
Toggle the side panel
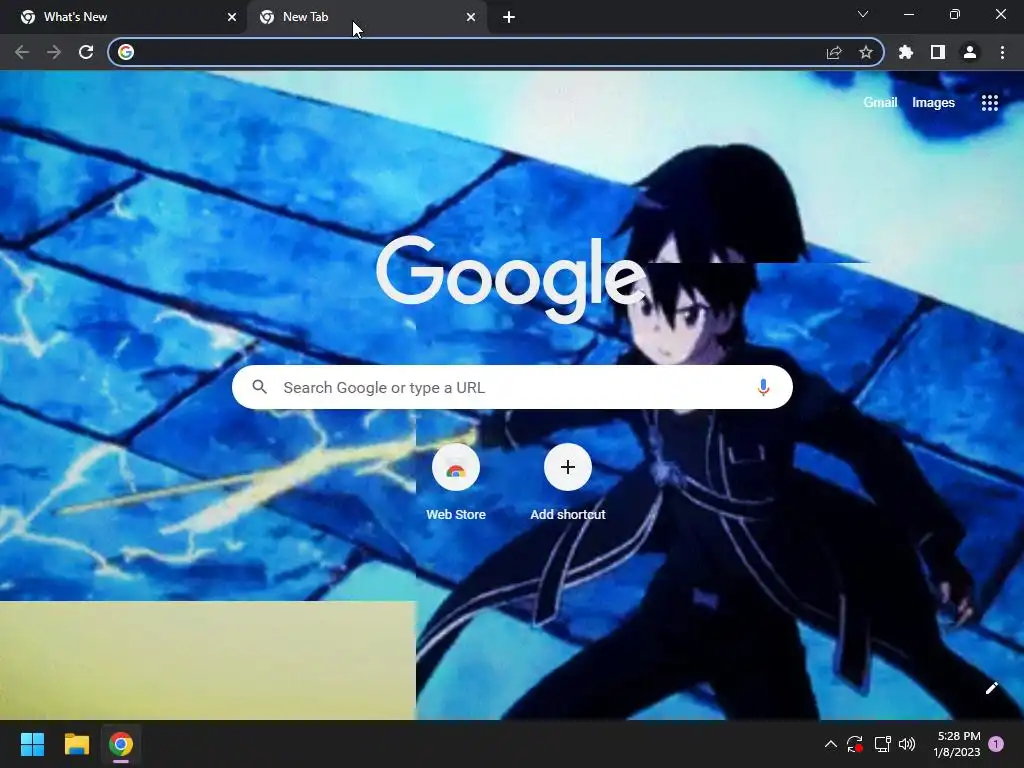pyautogui.click(x=938, y=52)
